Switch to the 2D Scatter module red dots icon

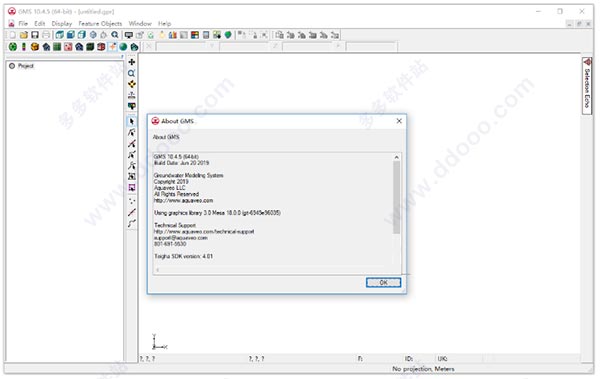pyautogui.click(x=68, y=47)
